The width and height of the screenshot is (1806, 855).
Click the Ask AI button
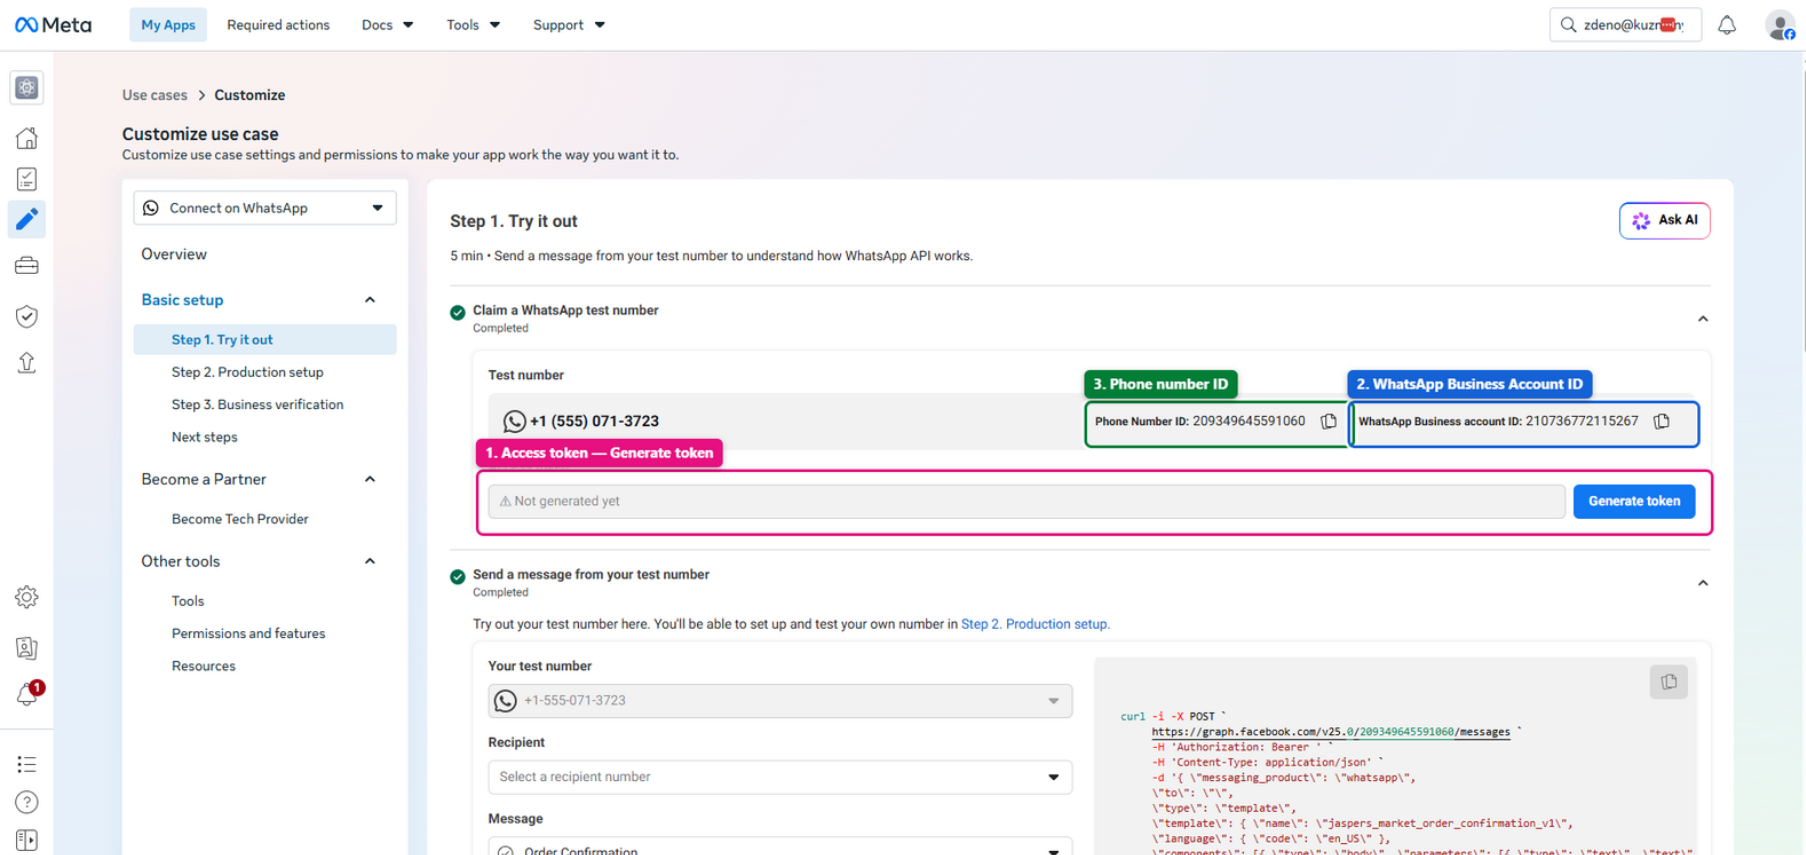(x=1665, y=221)
